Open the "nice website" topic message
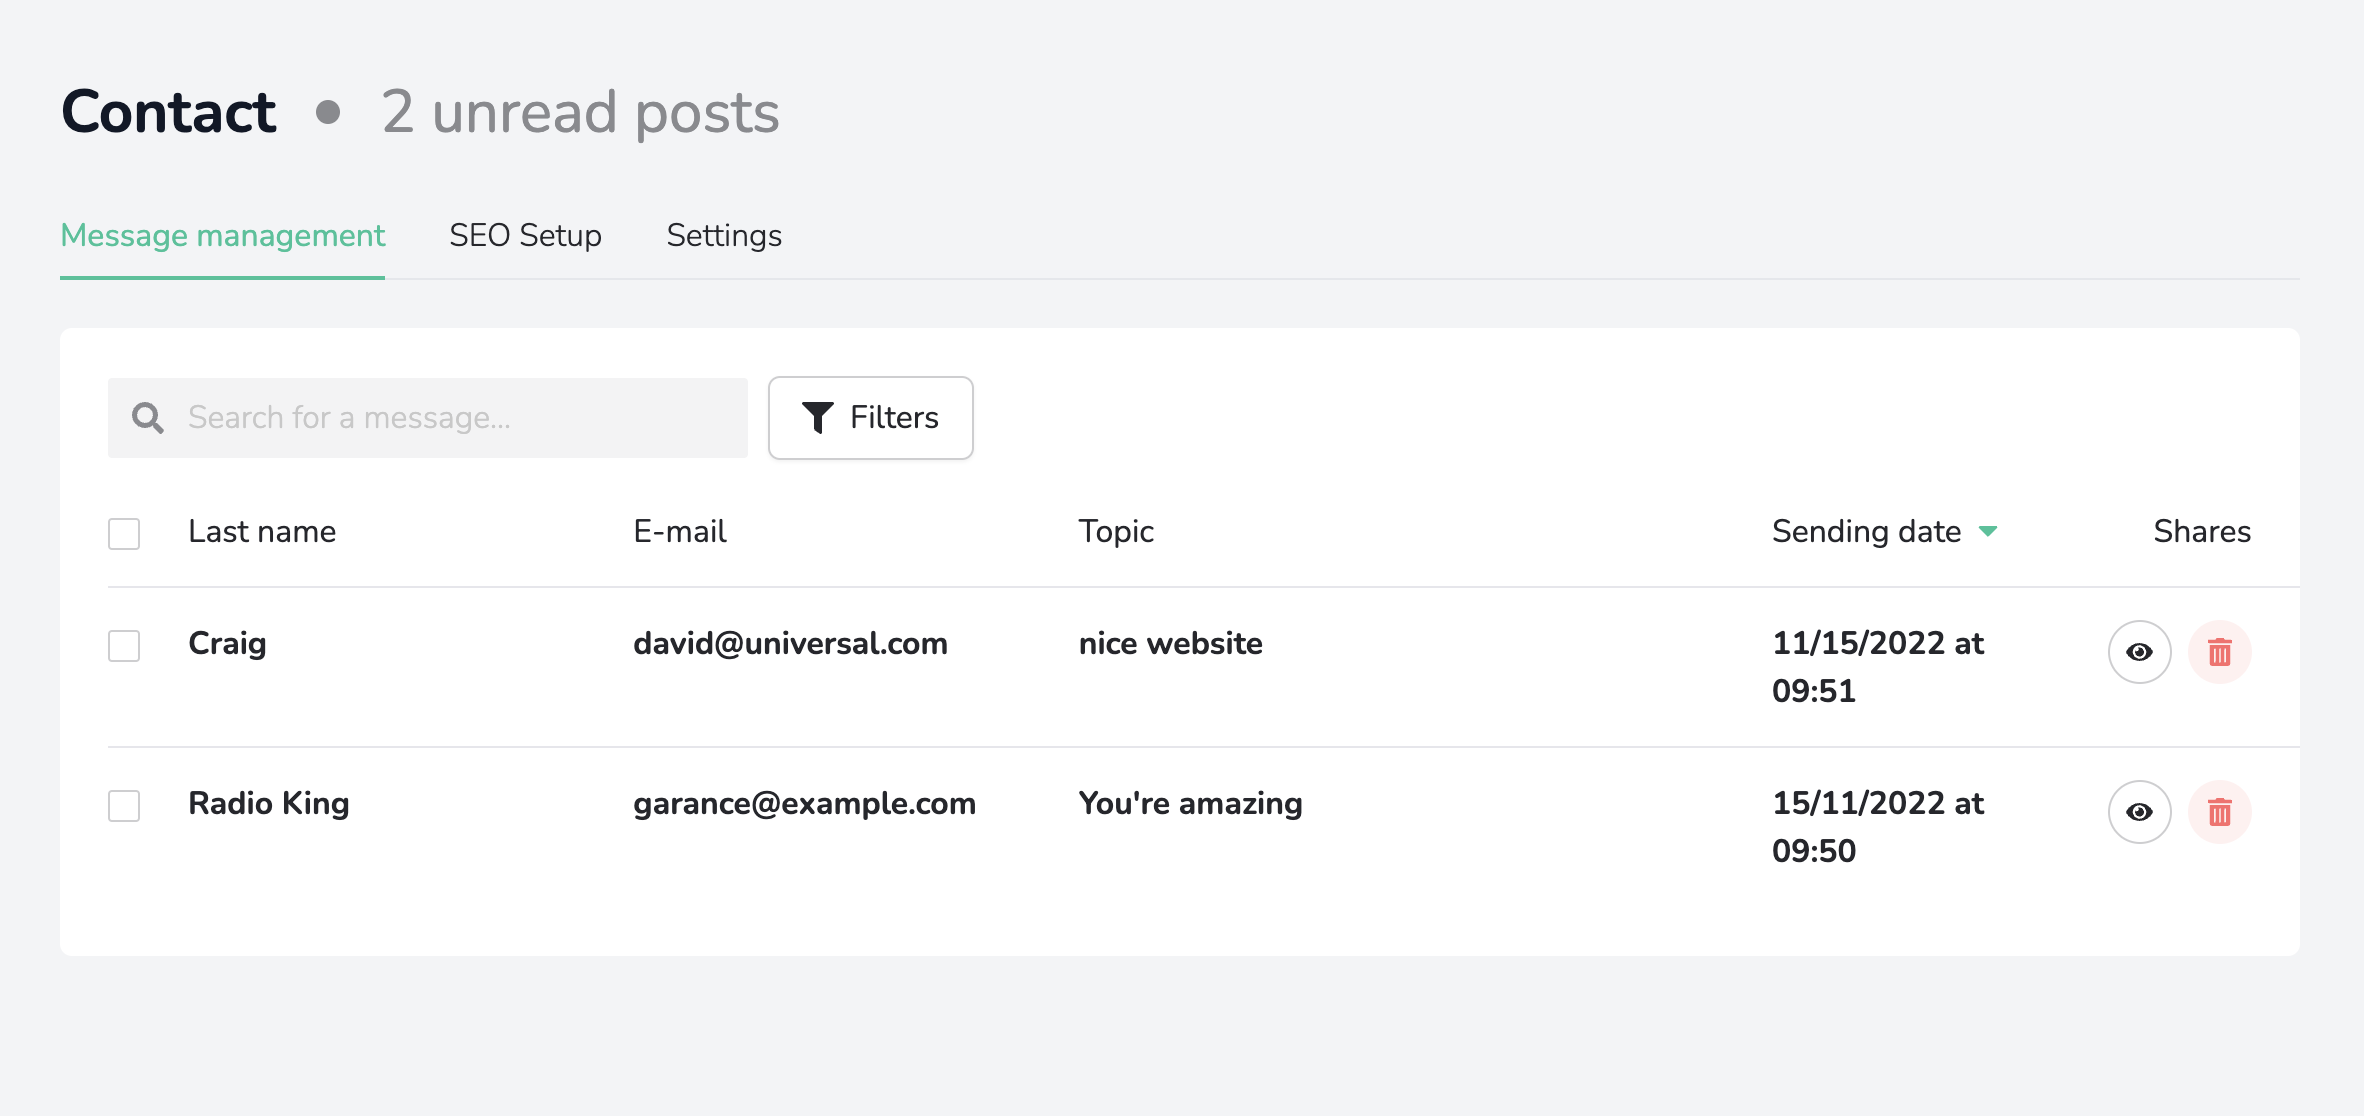Image resolution: width=2364 pixels, height=1116 pixels. [x=1170, y=644]
